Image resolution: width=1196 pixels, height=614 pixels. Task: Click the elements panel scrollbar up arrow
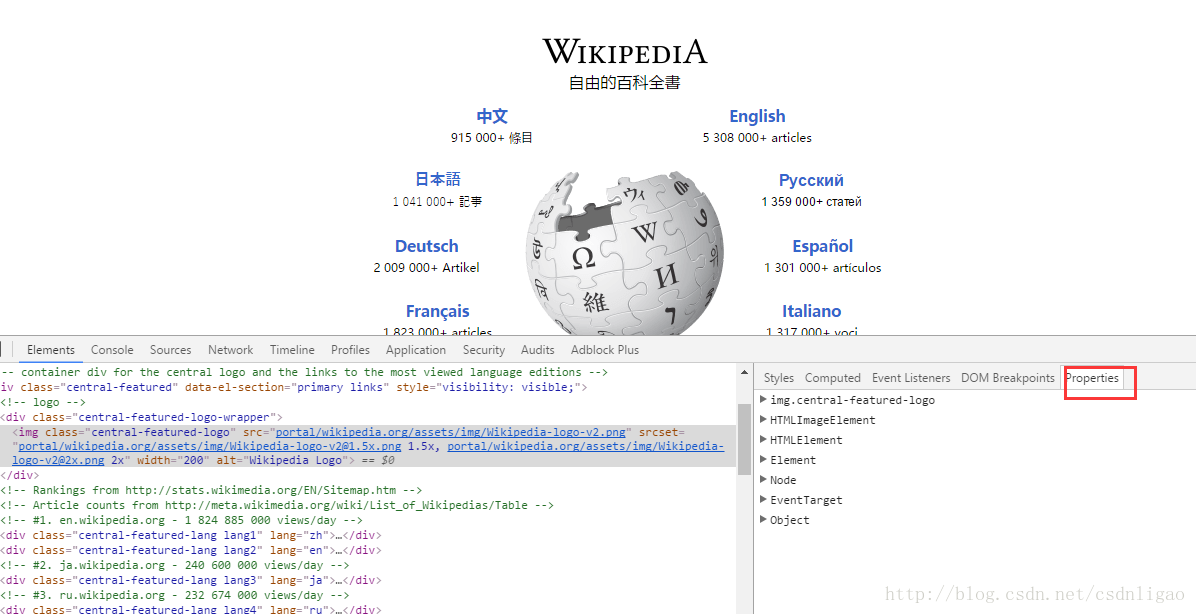point(744,372)
